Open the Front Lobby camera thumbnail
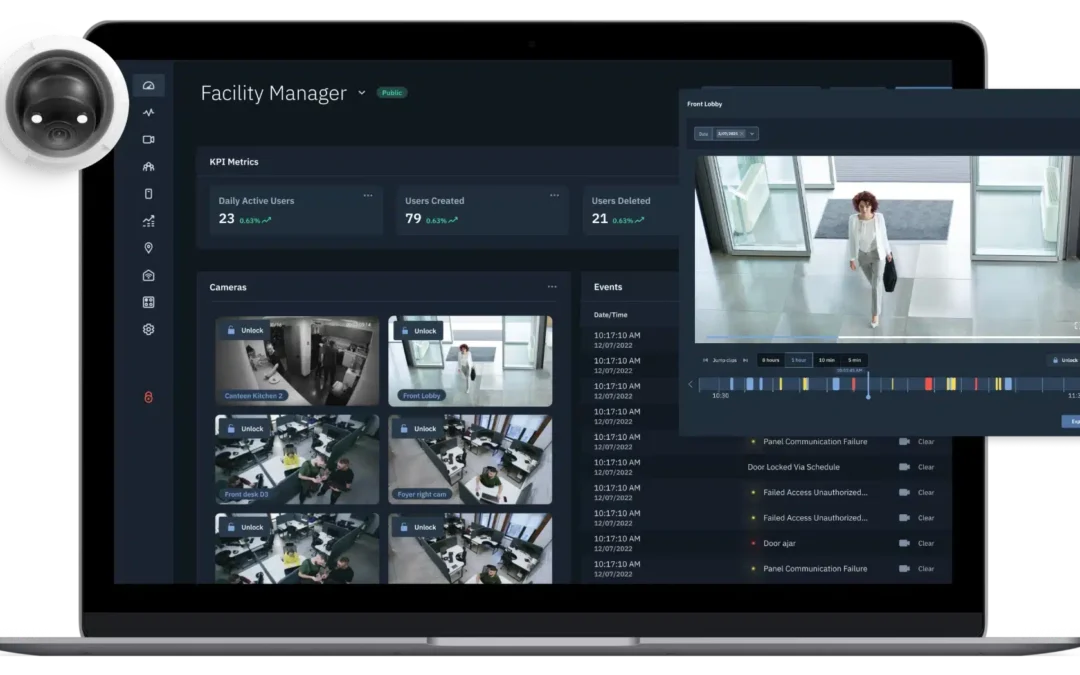The height and width of the screenshot is (675, 1080). [470, 361]
